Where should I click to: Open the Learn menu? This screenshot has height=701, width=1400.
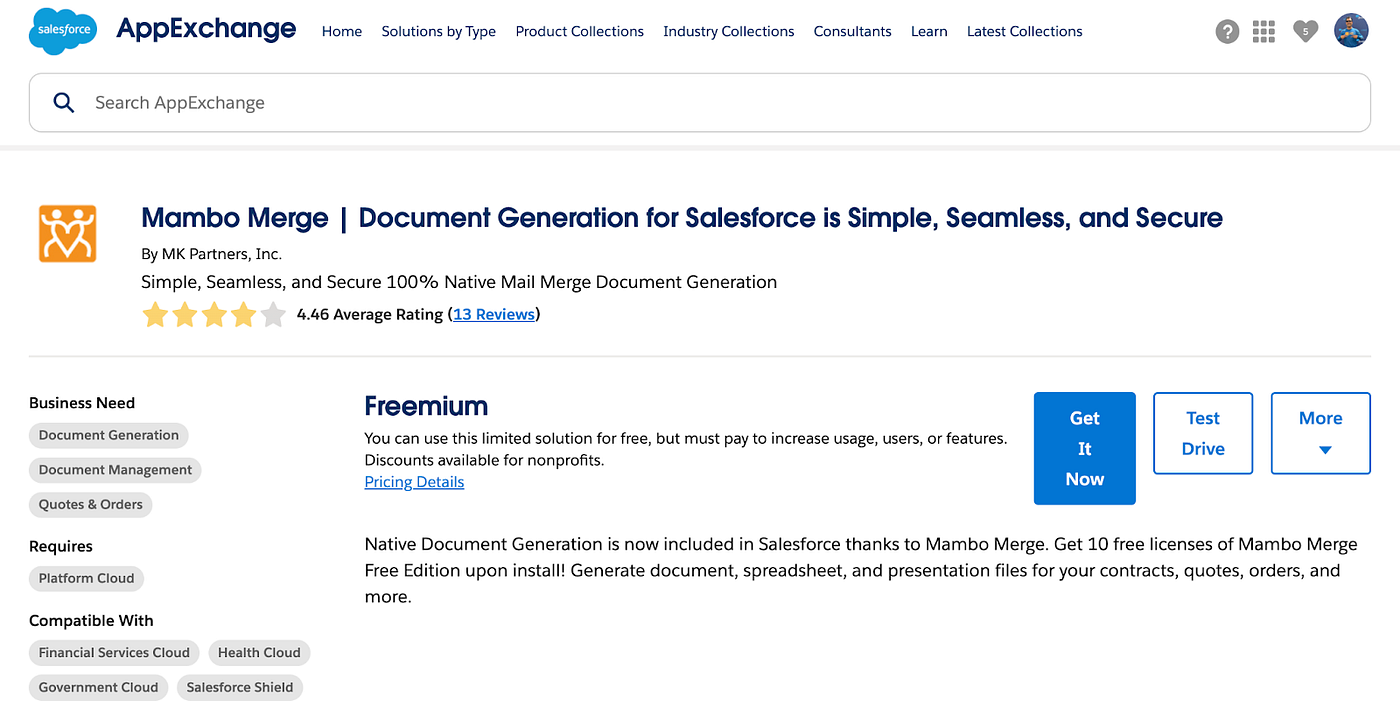coord(929,31)
